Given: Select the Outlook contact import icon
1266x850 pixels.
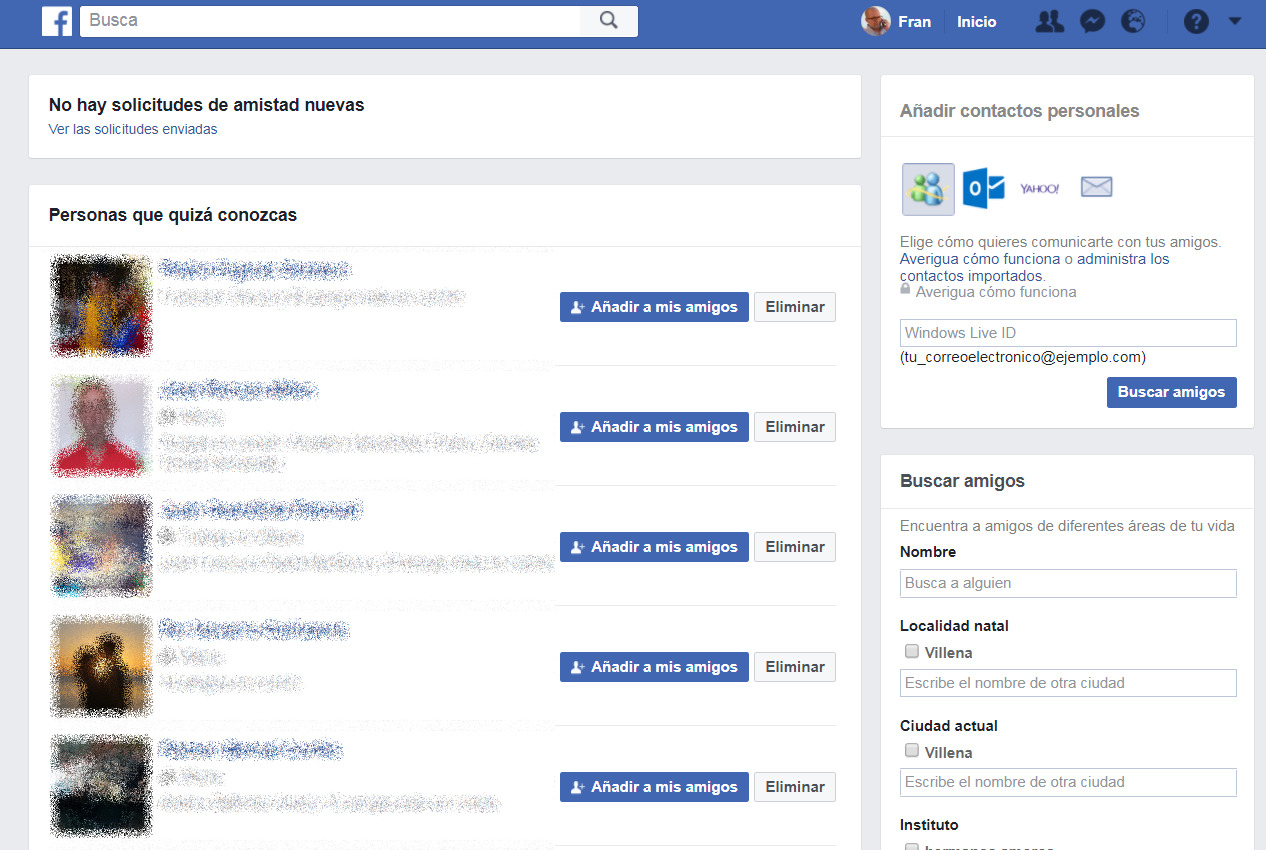Looking at the screenshot, I should (983, 188).
